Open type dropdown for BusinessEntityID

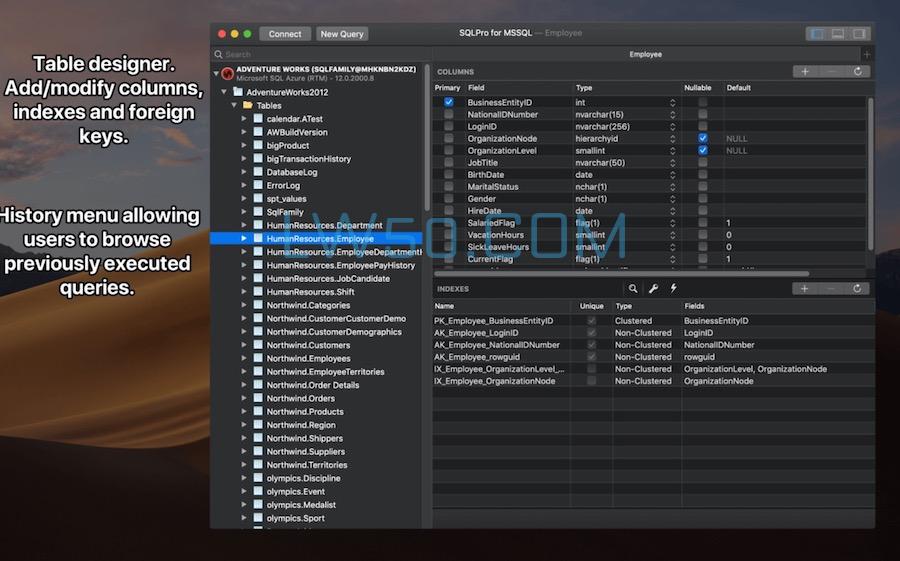[x=672, y=102]
